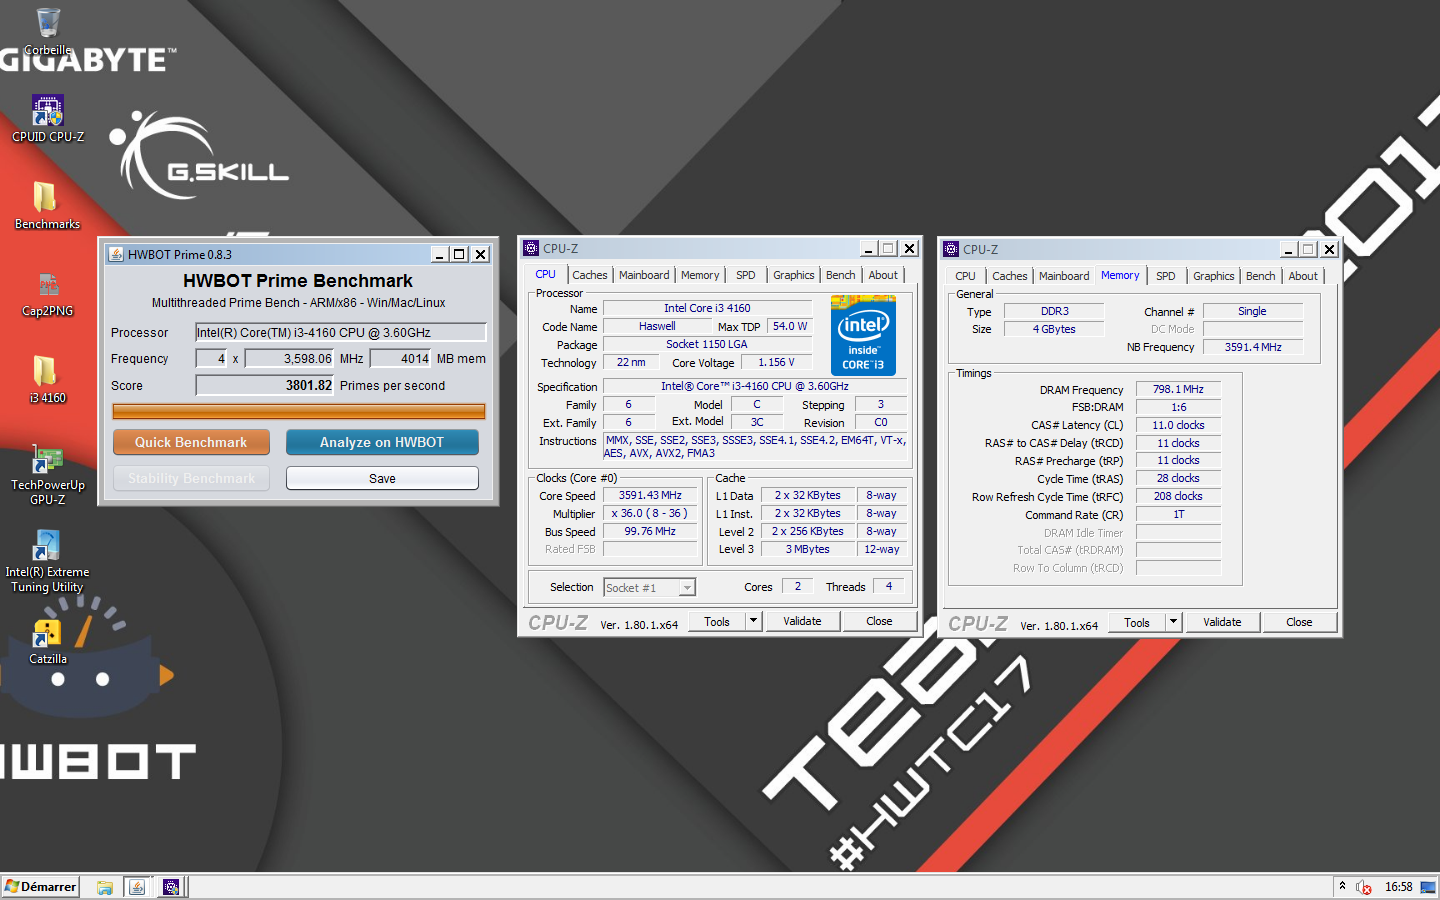The height and width of the screenshot is (900, 1440).
Task: Click the Row Refresh Cycle Time 208 clocks
Action: 1178,496
